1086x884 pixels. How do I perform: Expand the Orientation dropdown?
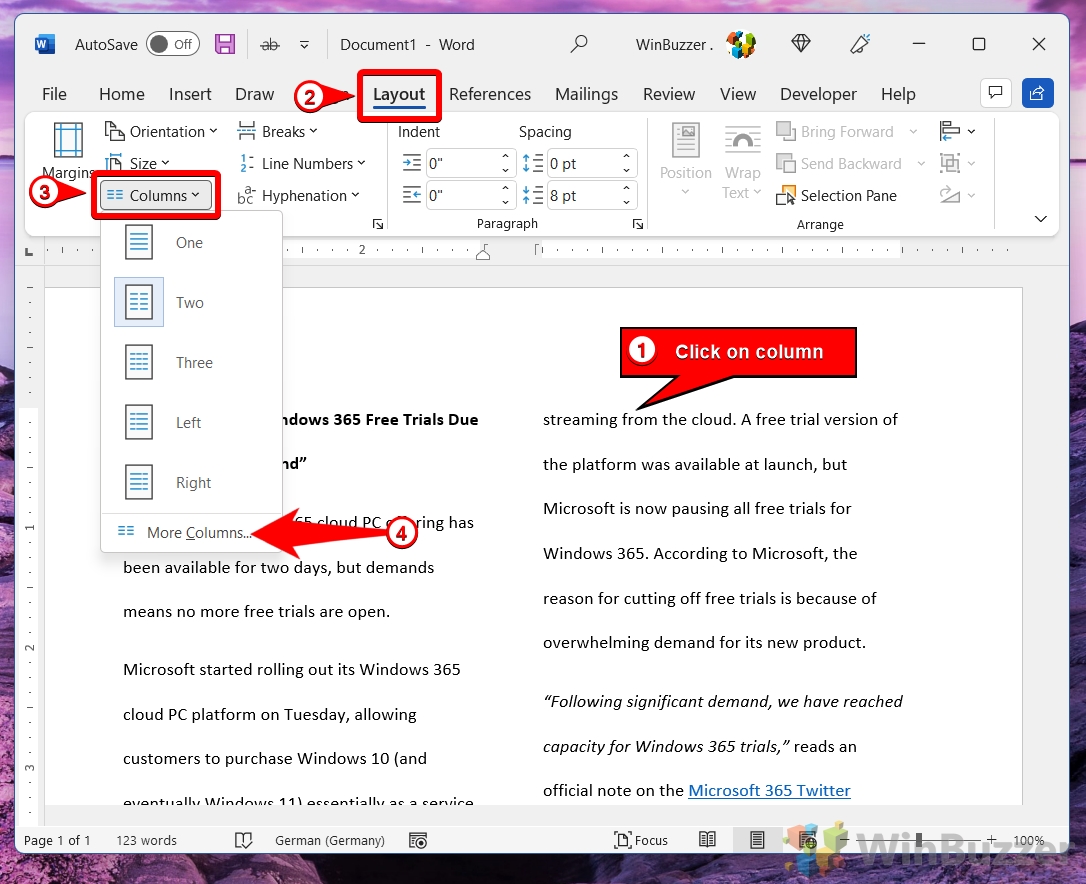(161, 131)
